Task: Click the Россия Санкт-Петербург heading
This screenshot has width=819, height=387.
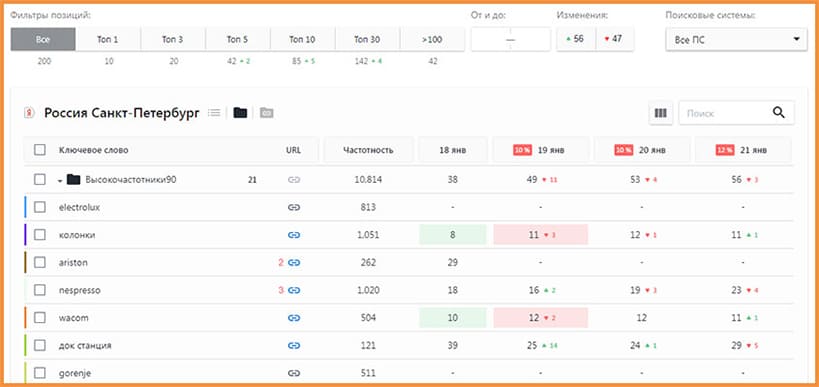Action: point(122,113)
